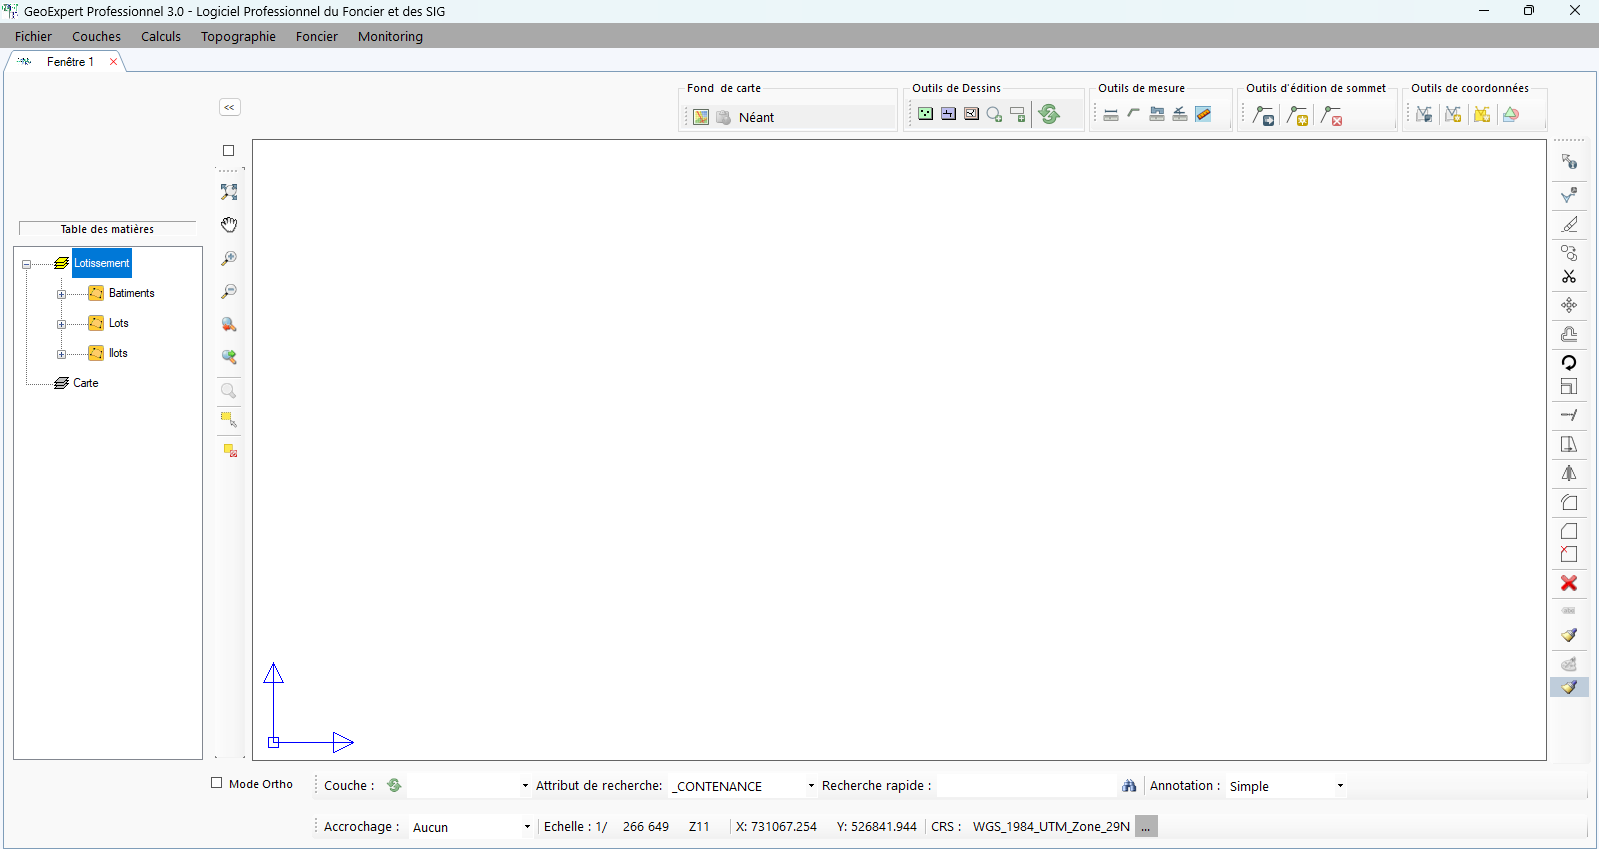Click the delete vertex tool
This screenshot has height=849, width=1599.
[x=1331, y=116]
